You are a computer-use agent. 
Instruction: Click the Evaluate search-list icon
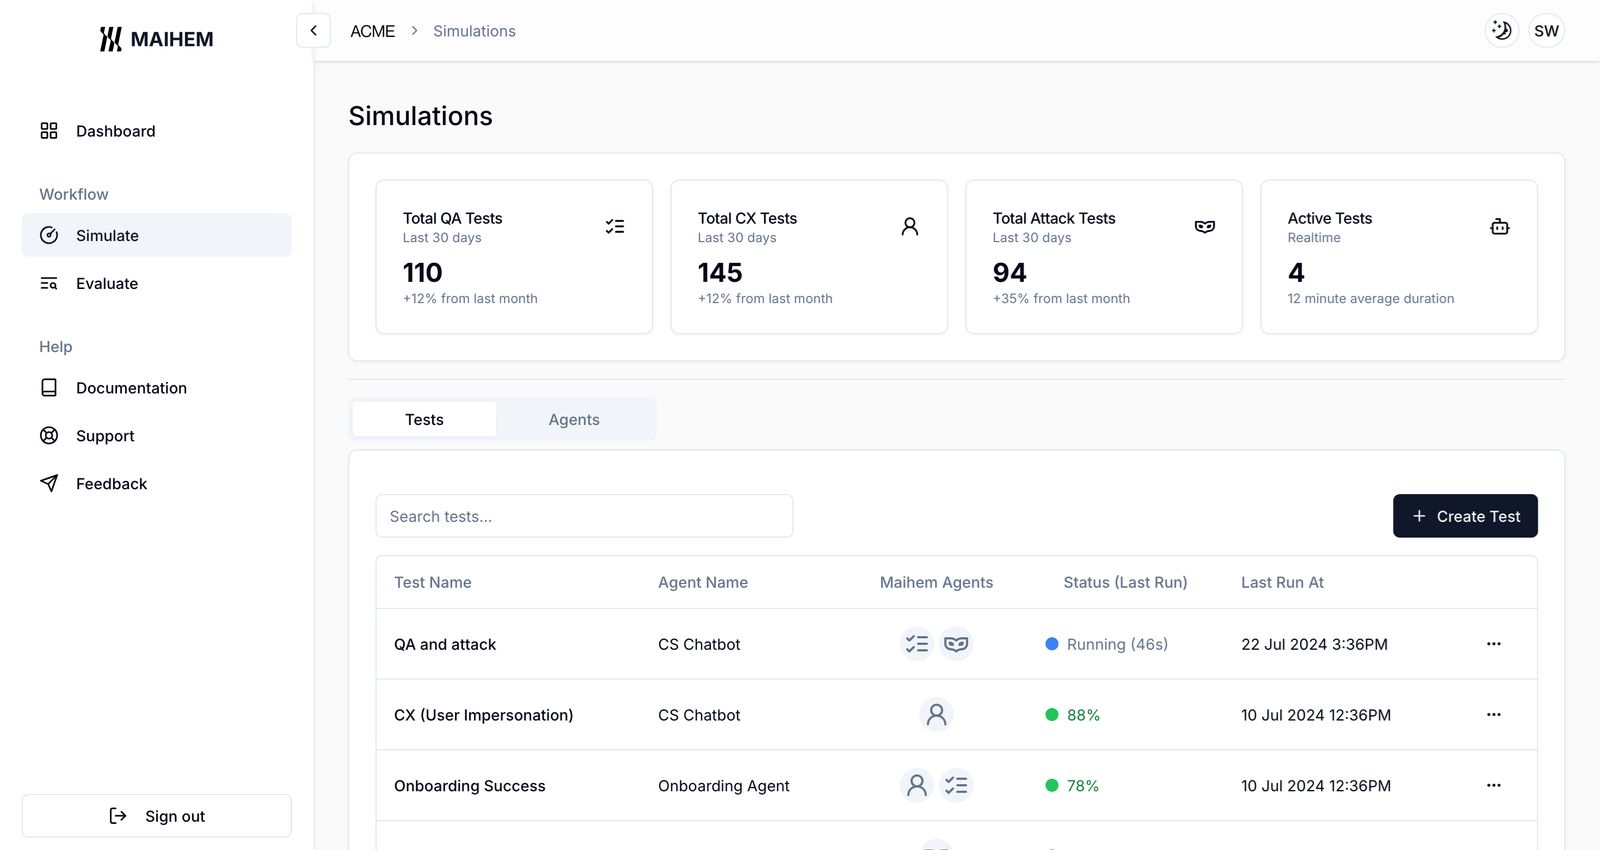pyautogui.click(x=49, y=283)
